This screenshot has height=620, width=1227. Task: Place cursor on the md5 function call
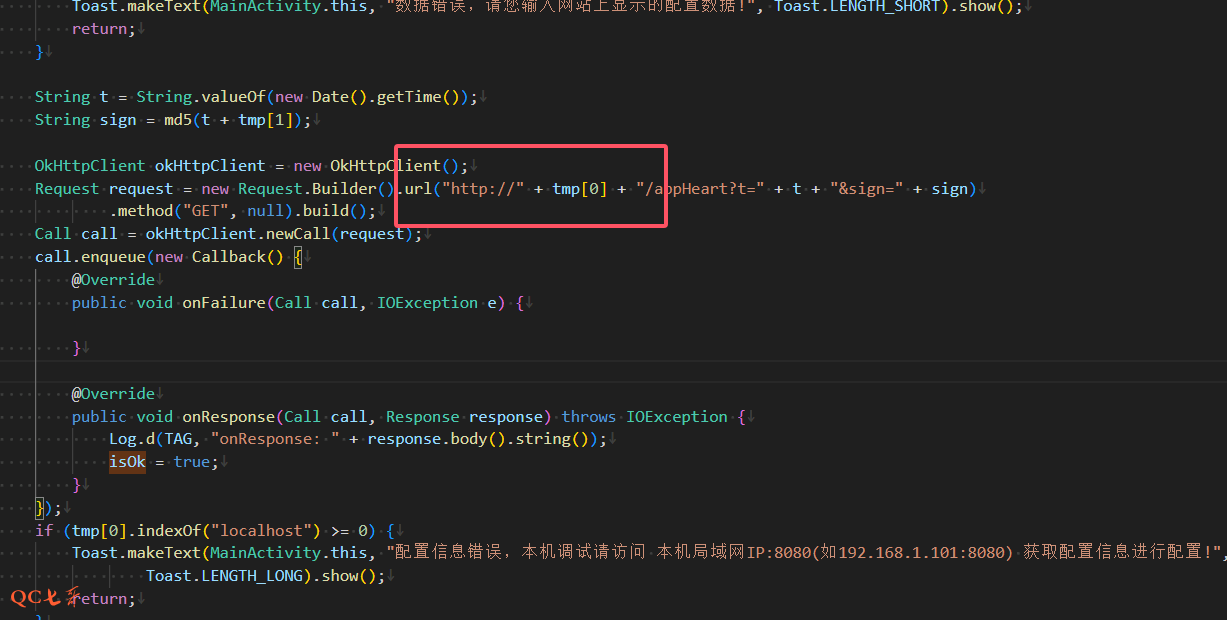tap(178, 120)
